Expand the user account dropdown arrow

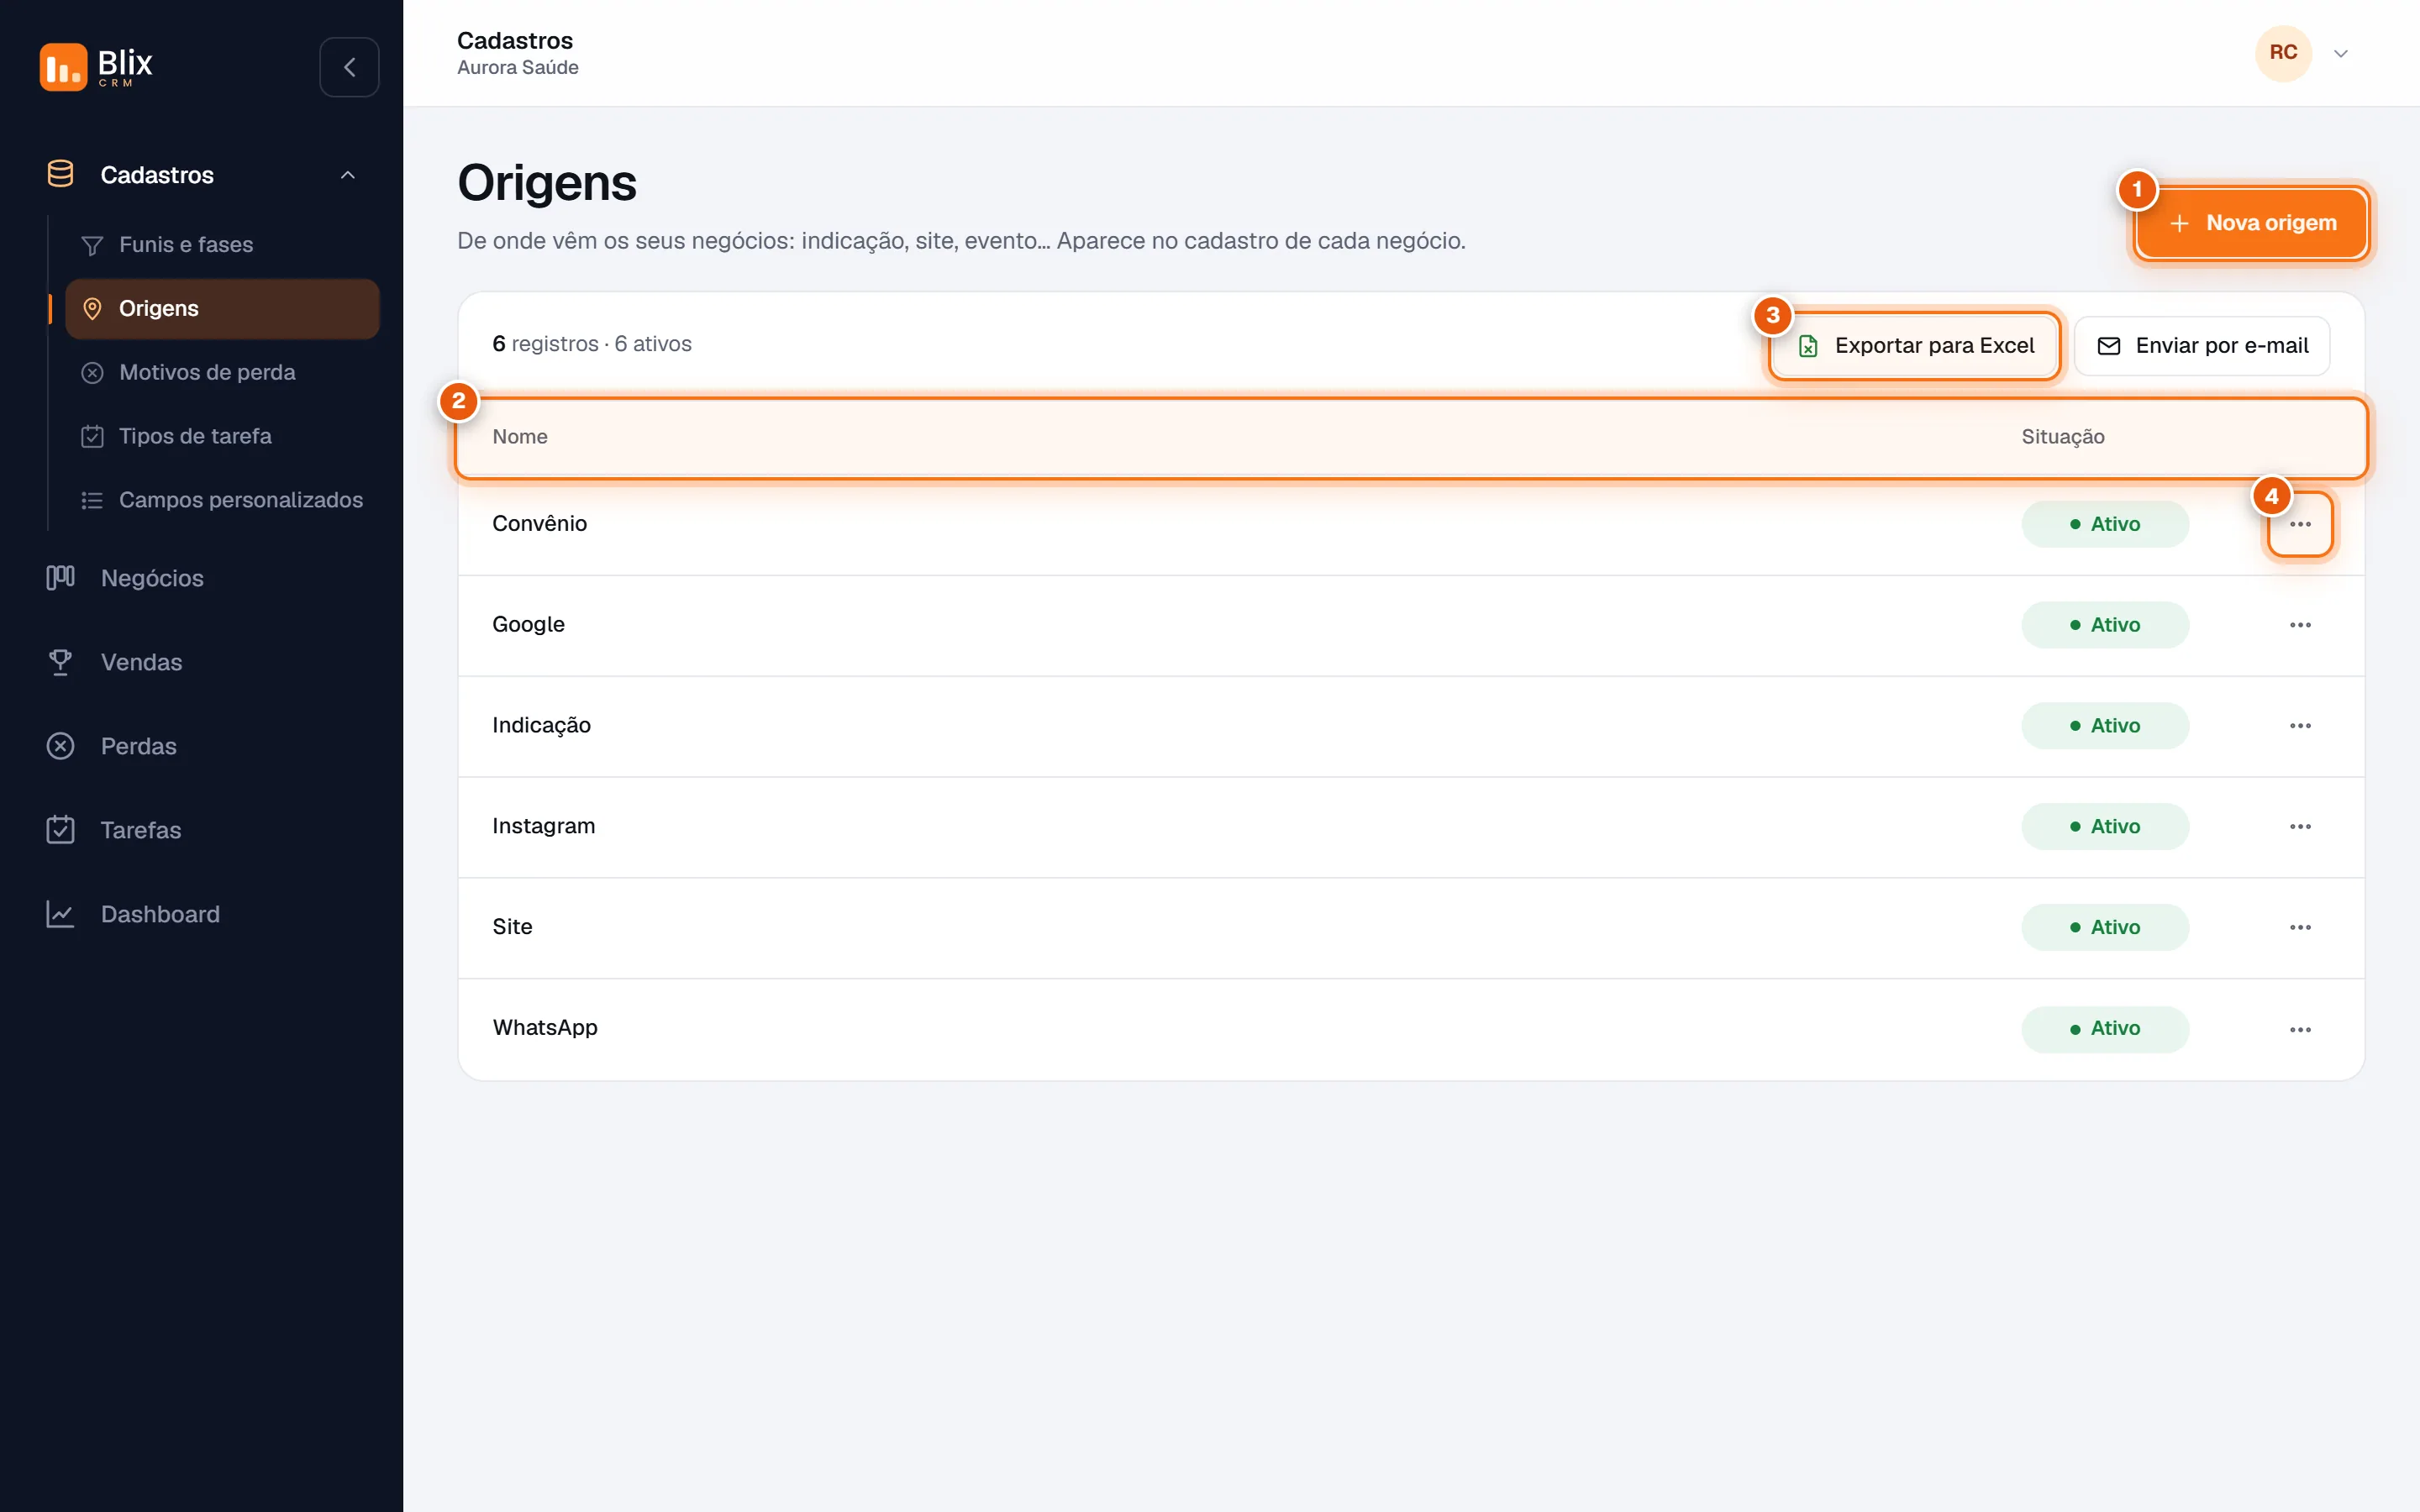(2341, 53)
